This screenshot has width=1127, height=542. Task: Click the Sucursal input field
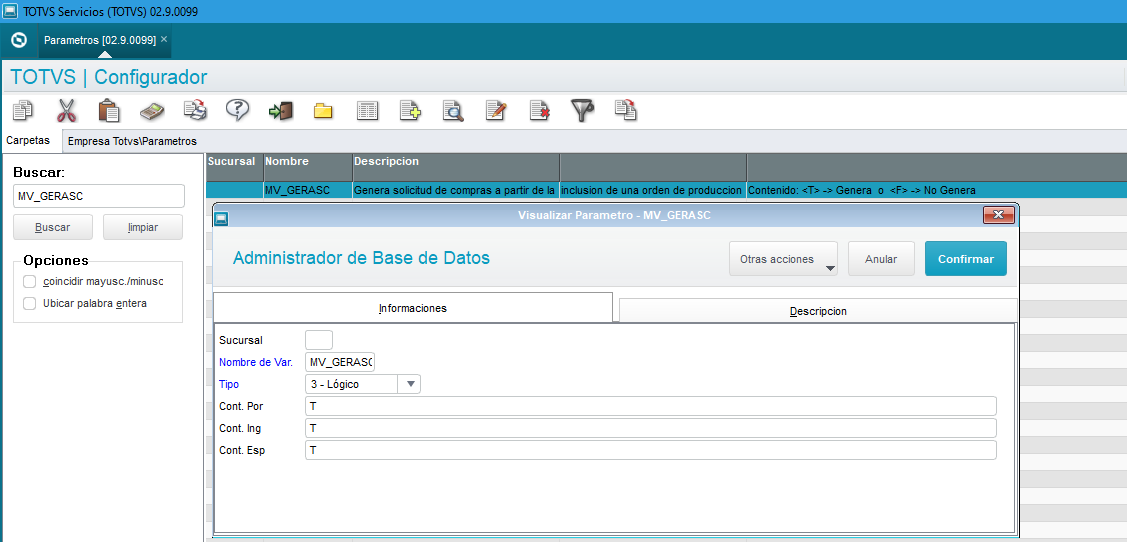point(319,340)
